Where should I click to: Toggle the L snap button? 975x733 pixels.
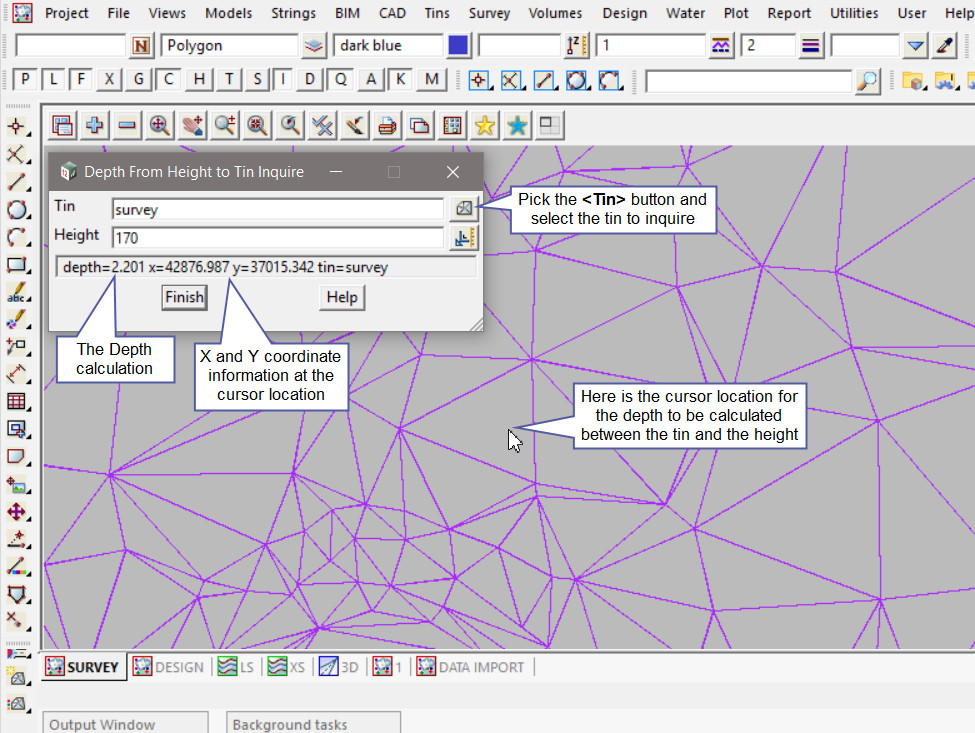(54, 80)
